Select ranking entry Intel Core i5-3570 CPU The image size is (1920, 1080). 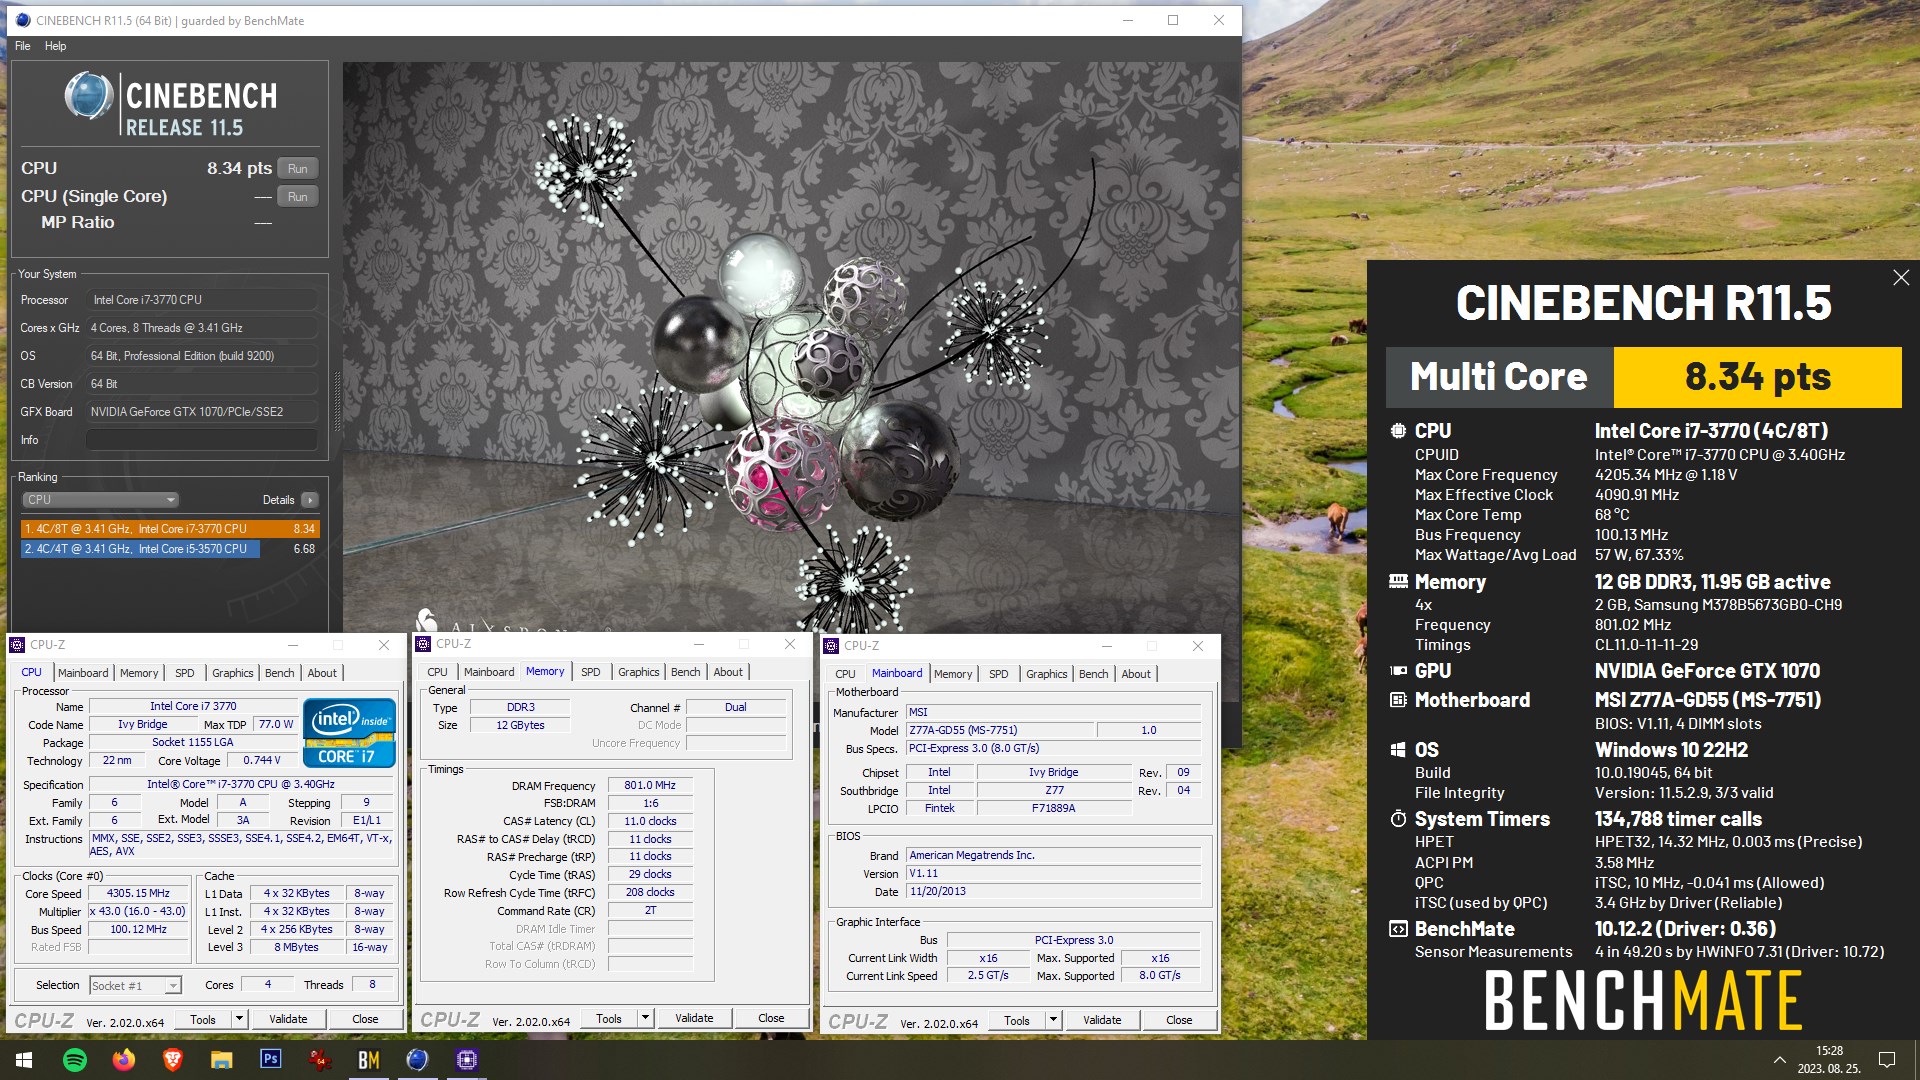click(x=170, y=549)
